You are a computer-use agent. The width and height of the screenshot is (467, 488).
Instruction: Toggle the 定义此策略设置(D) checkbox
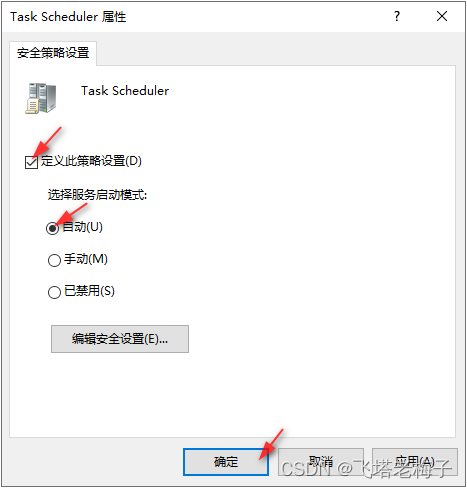[31, 162]
